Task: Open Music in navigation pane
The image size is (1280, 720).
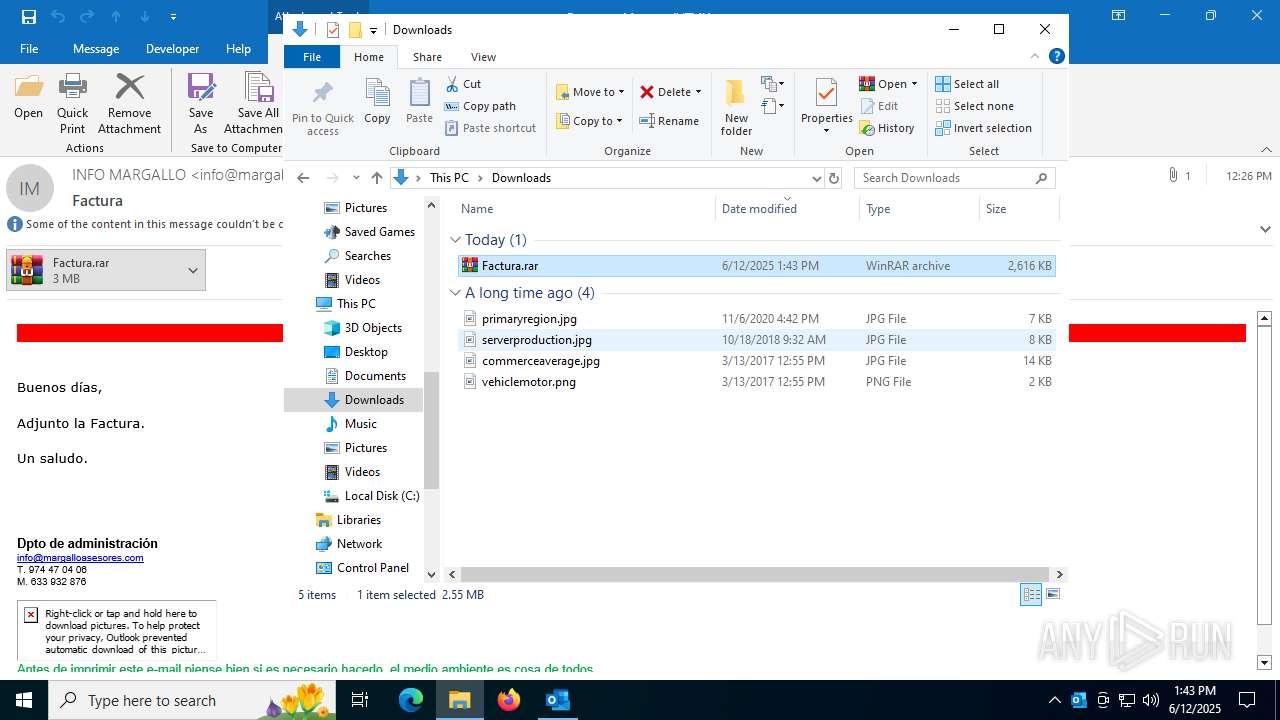Action: [x=360, y=424]
